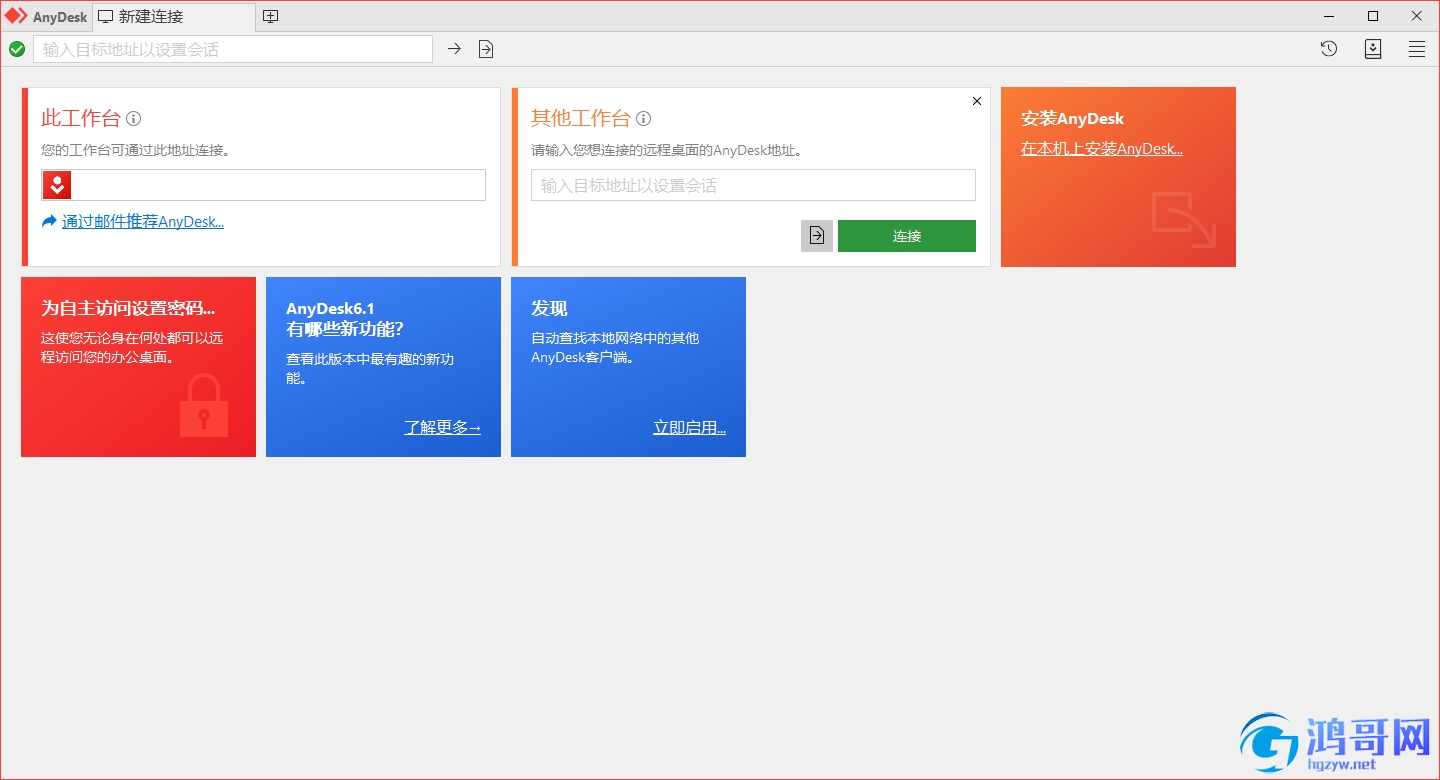The width and height of the screenshot is (1440, 780).
Task: Click the AnyDesk logo in title bar
Action: [16, 16]
